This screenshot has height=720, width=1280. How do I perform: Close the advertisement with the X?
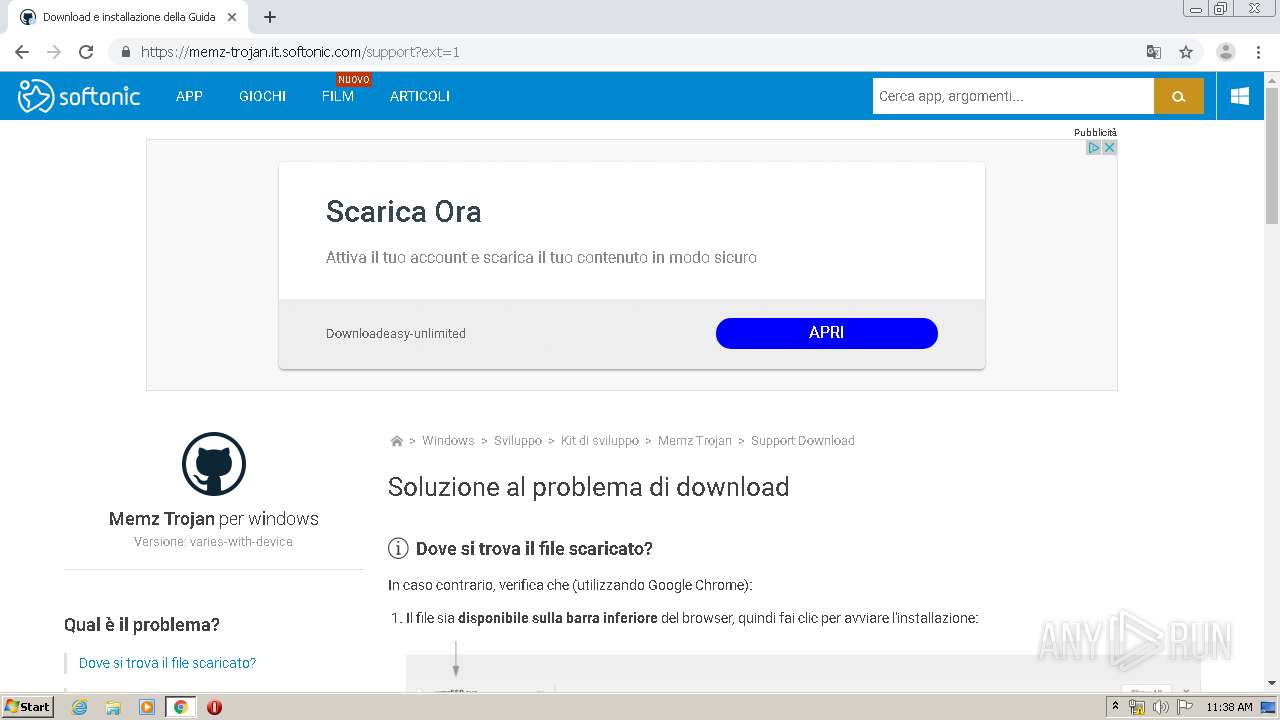pyautogui.click(x=1109, y=147)
